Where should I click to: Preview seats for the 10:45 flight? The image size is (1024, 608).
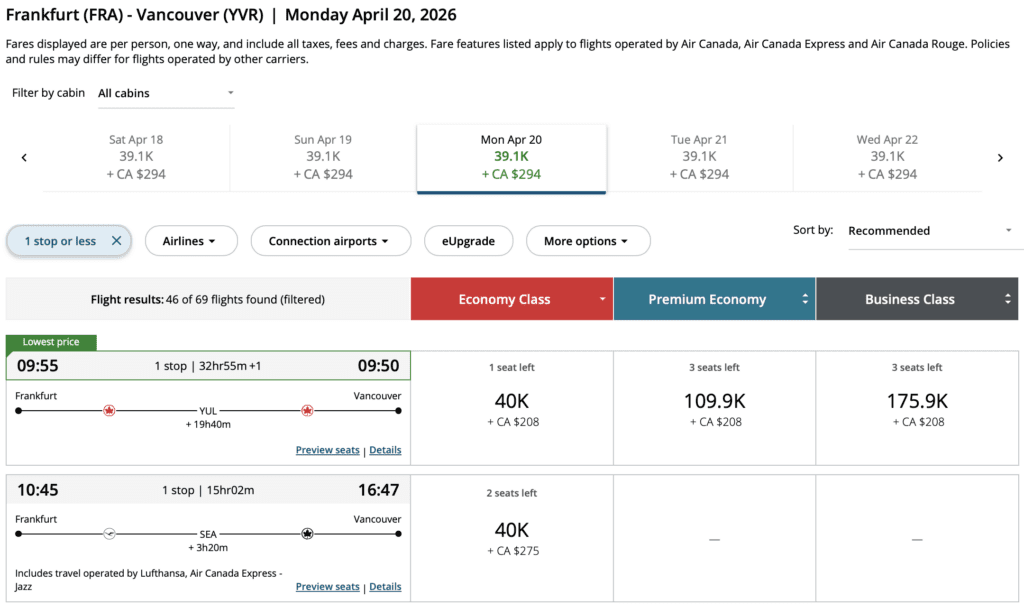(x=327, y=587)
